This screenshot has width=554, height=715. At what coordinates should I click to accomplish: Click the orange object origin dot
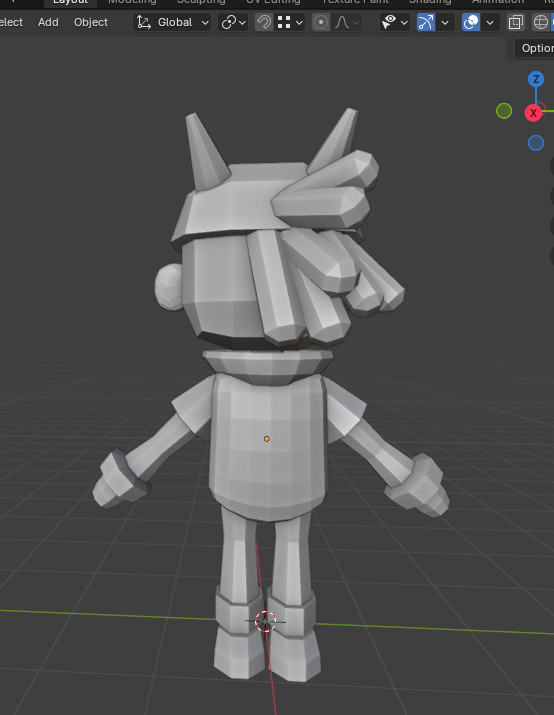[267, 439]
